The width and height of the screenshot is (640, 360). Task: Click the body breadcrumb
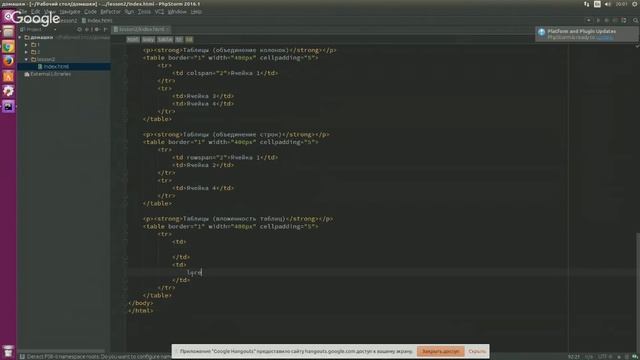[148, 40]
